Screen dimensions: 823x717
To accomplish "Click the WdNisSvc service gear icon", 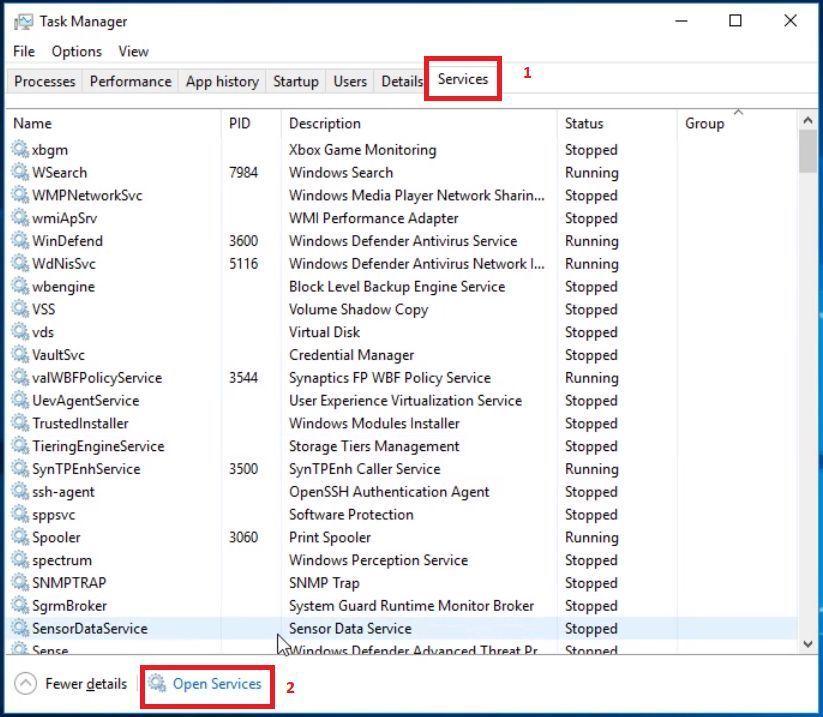I will coord(20,263).
